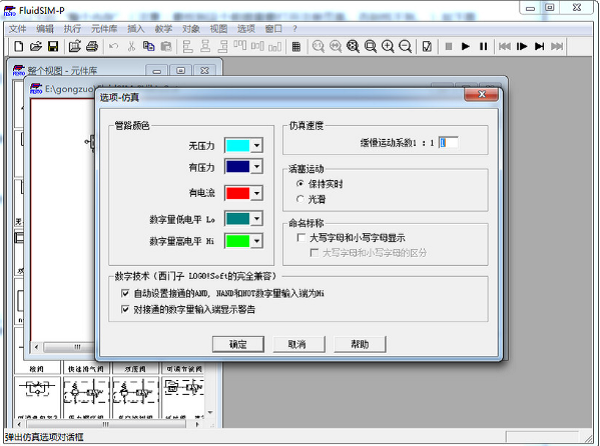Click the 取消 button
The height and width of the screenshot is (446, 600).
pyautogui.click(x=297, y=343)
